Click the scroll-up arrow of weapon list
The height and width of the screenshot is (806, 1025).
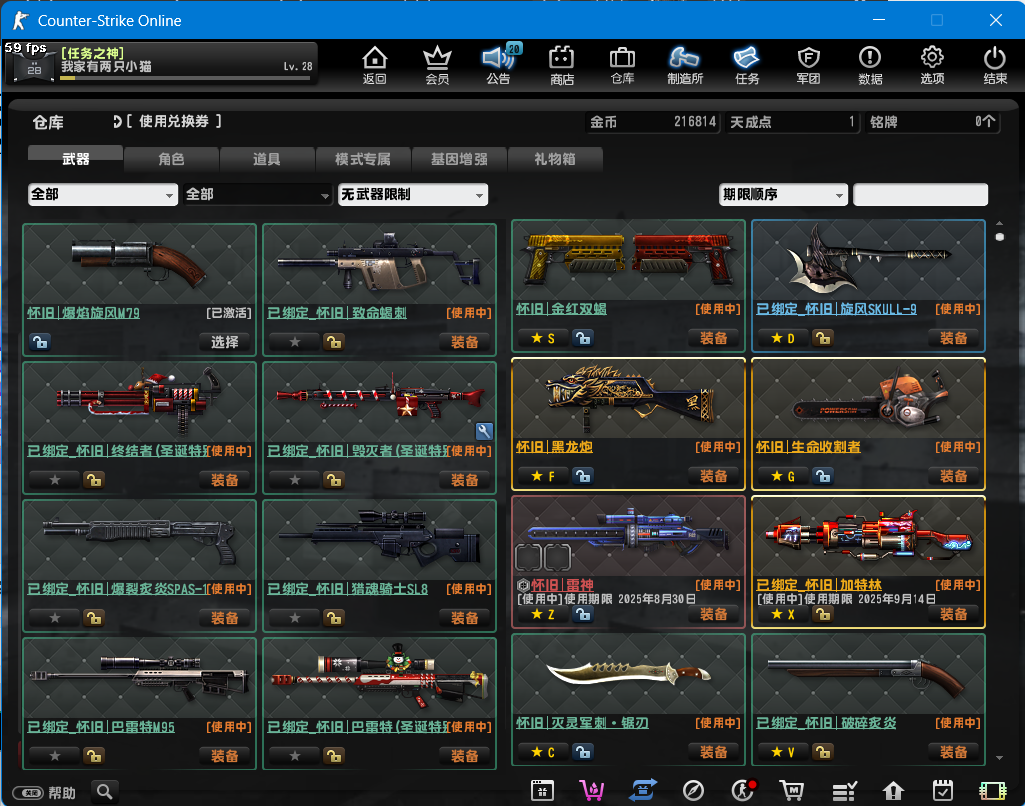(x=1000, y=224)
